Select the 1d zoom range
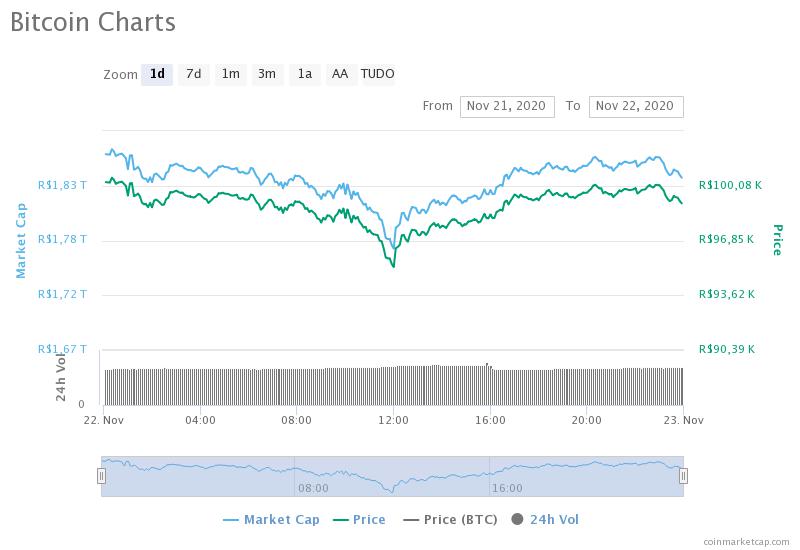Viewport: 800px width, 550px height. pos(157,74)
